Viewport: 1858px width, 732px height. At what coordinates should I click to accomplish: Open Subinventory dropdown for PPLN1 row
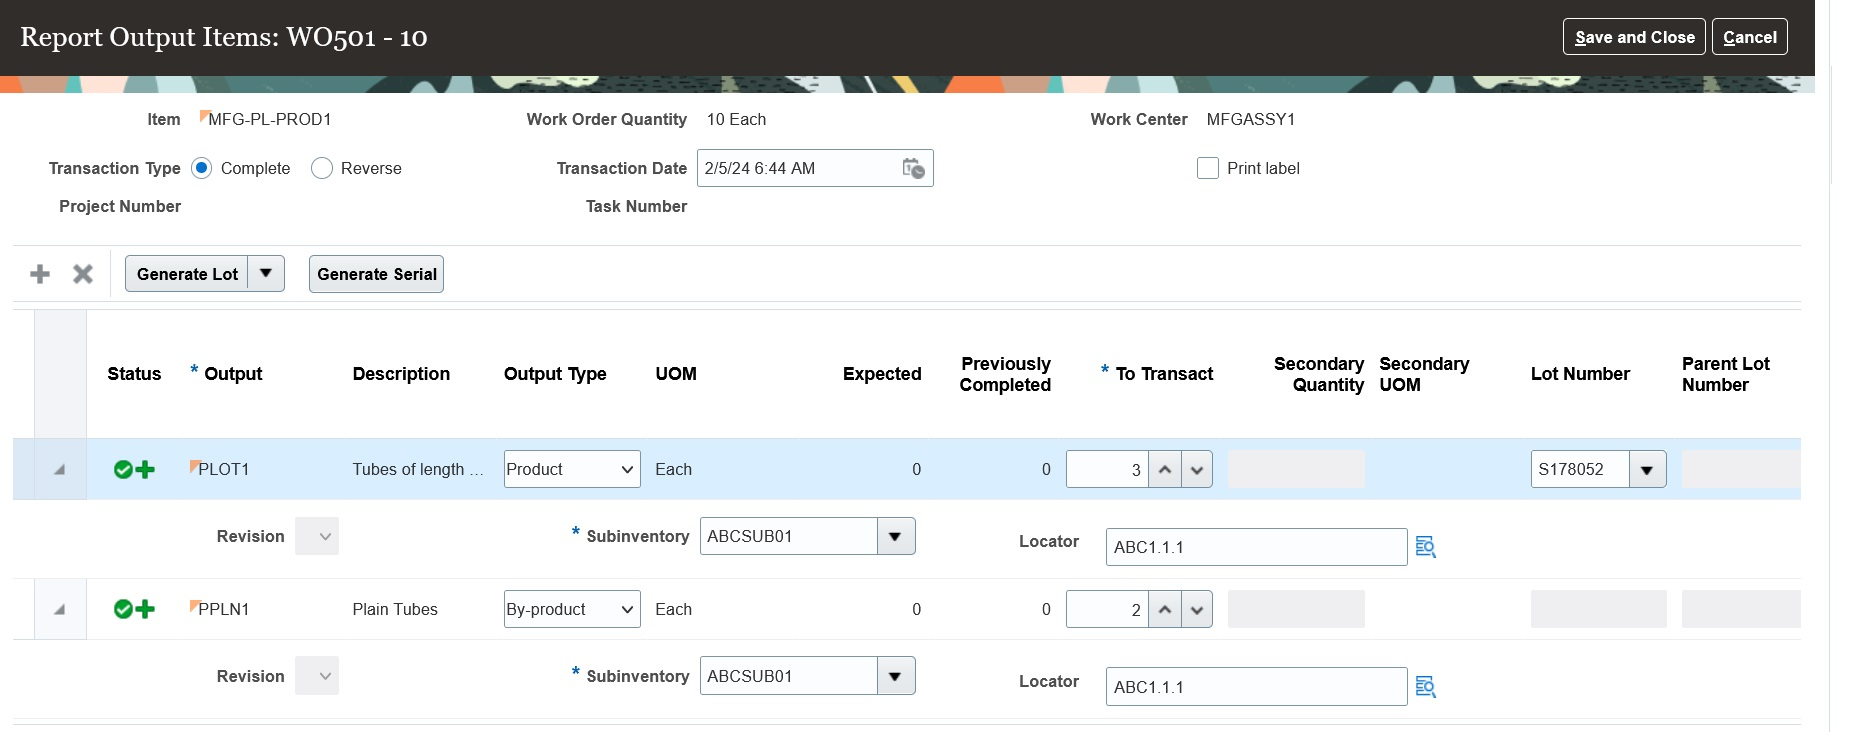tap(895, 676)
